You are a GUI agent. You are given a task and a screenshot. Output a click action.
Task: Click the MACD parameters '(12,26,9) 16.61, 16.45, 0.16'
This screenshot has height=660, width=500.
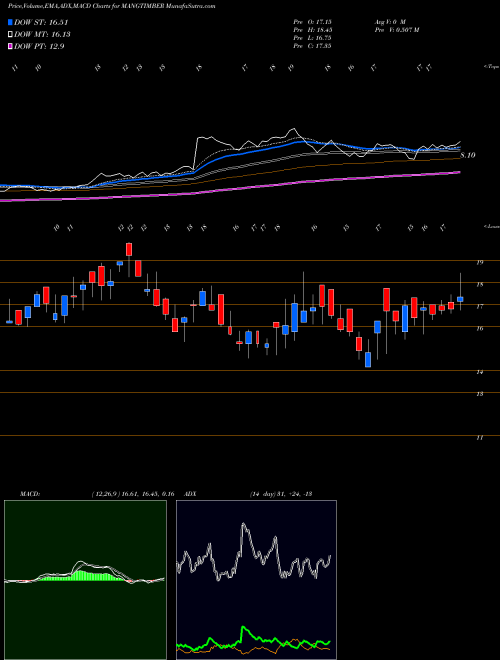tap(133, 494)
